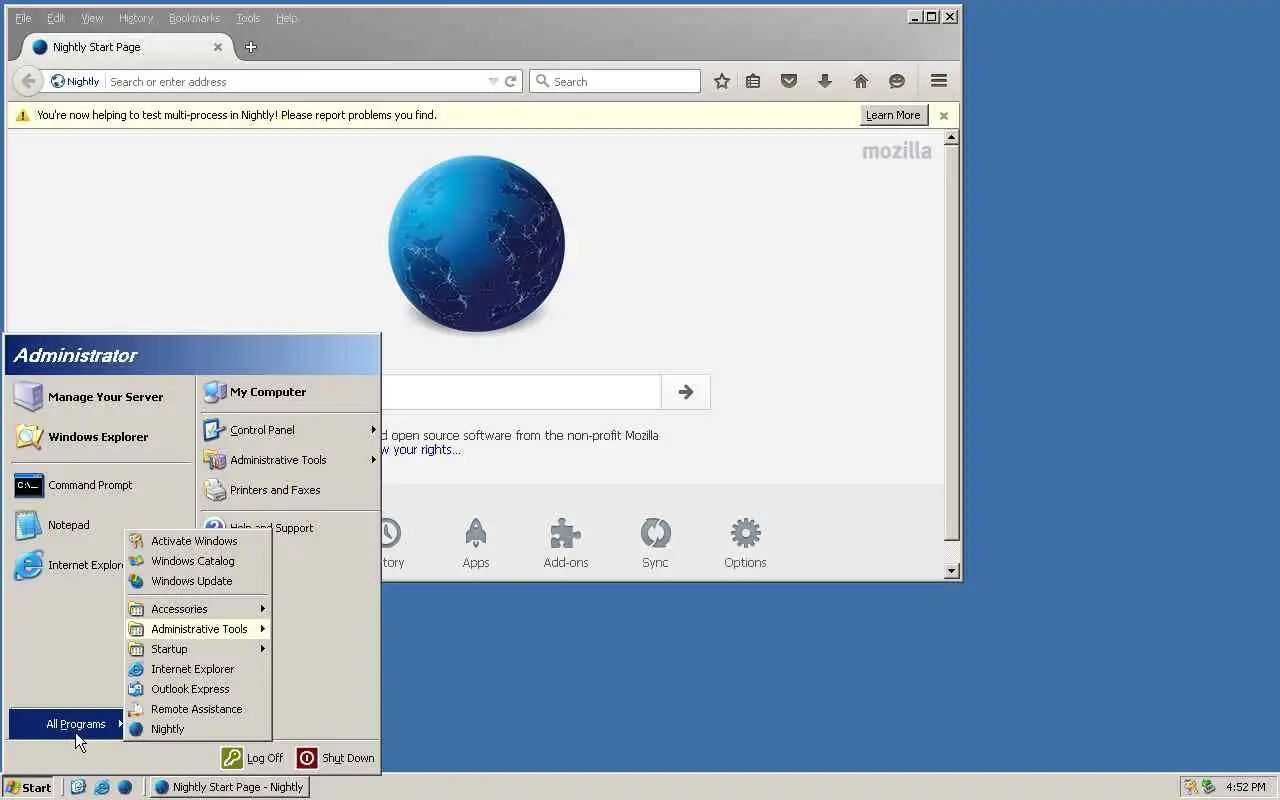The width and height of the screenshot is (1280, 800).
Task: Click the page scrollbar down arrow
Action: [952, 571]
